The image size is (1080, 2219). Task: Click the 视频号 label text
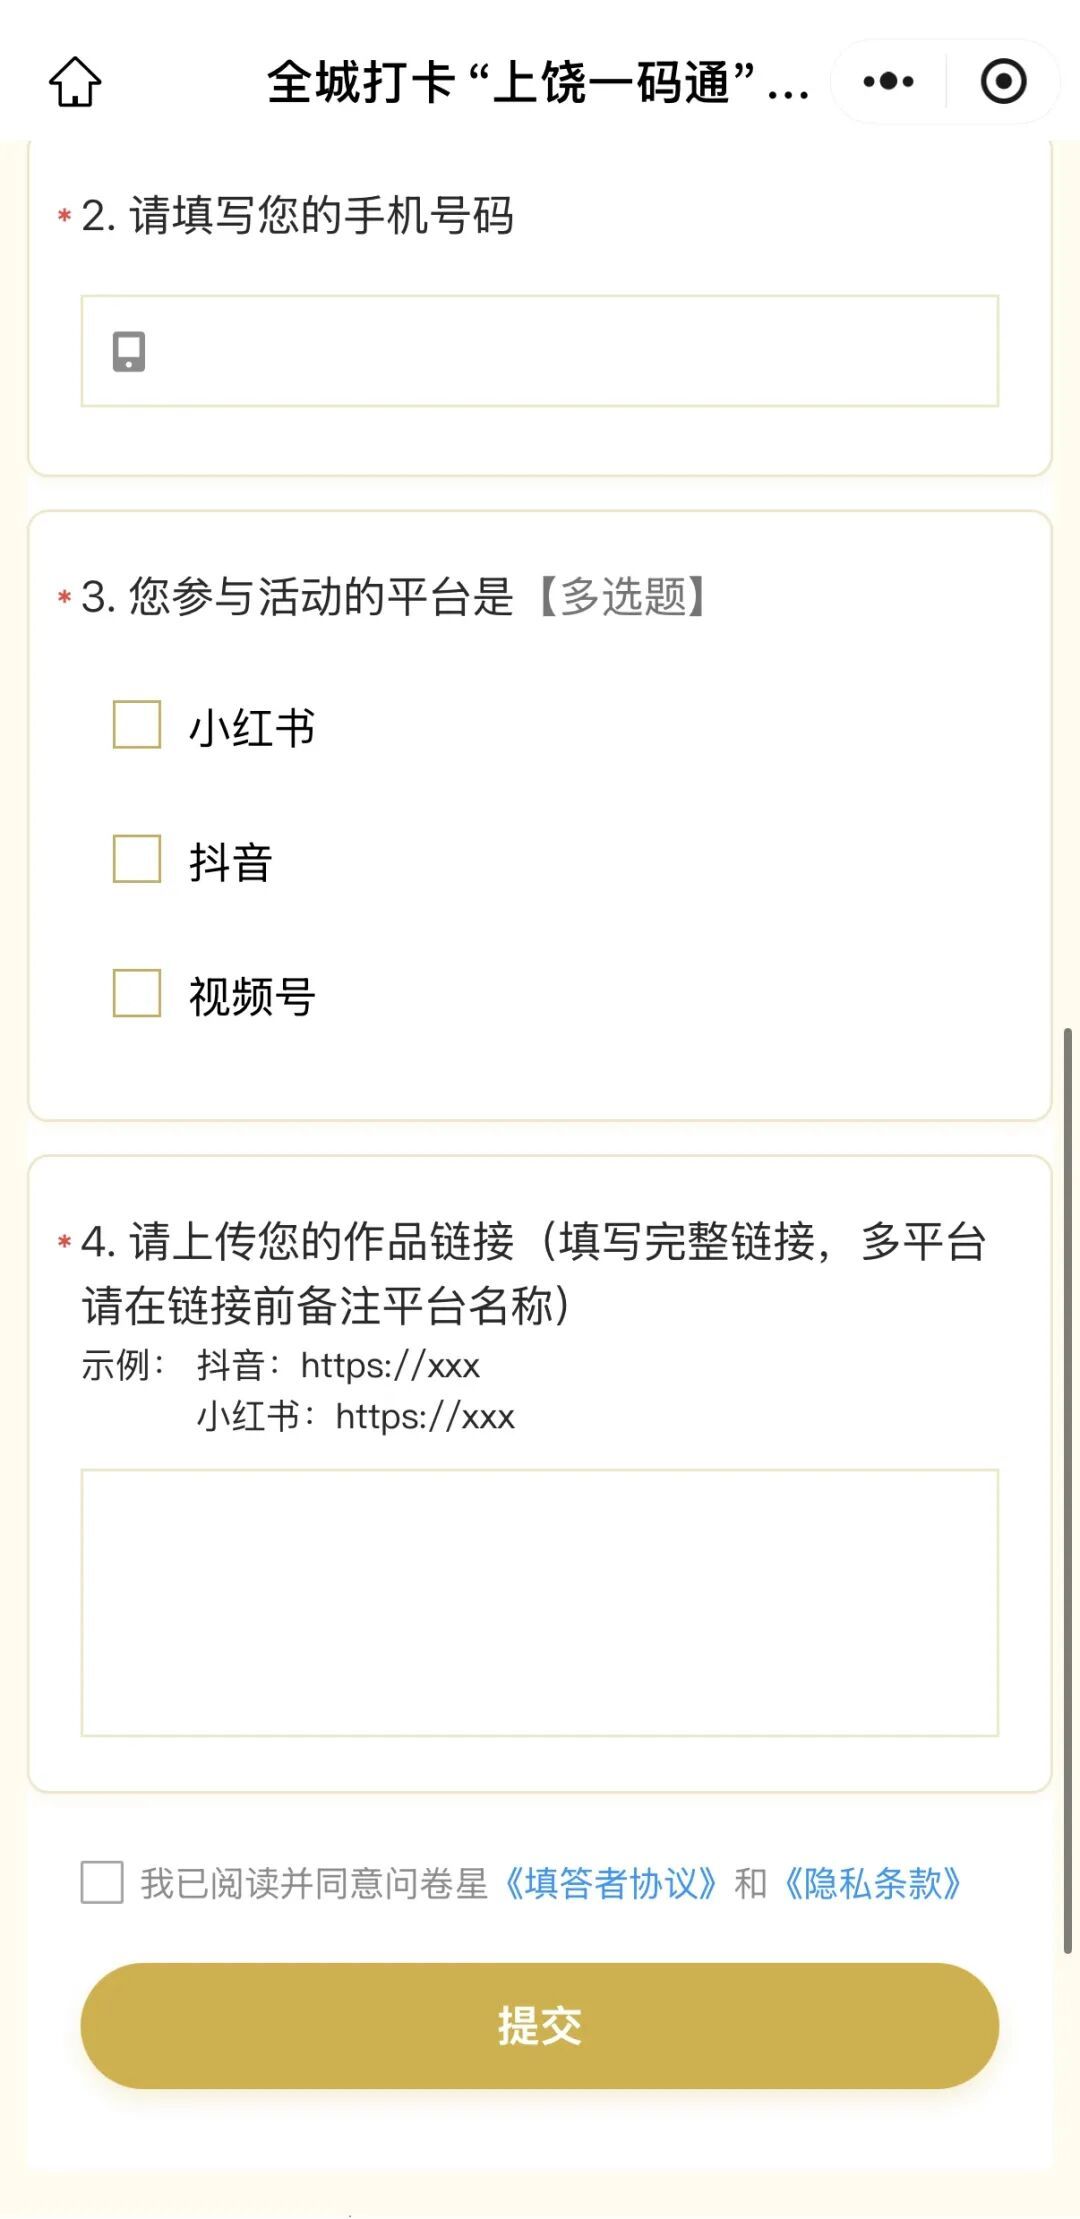pos(252,997)
